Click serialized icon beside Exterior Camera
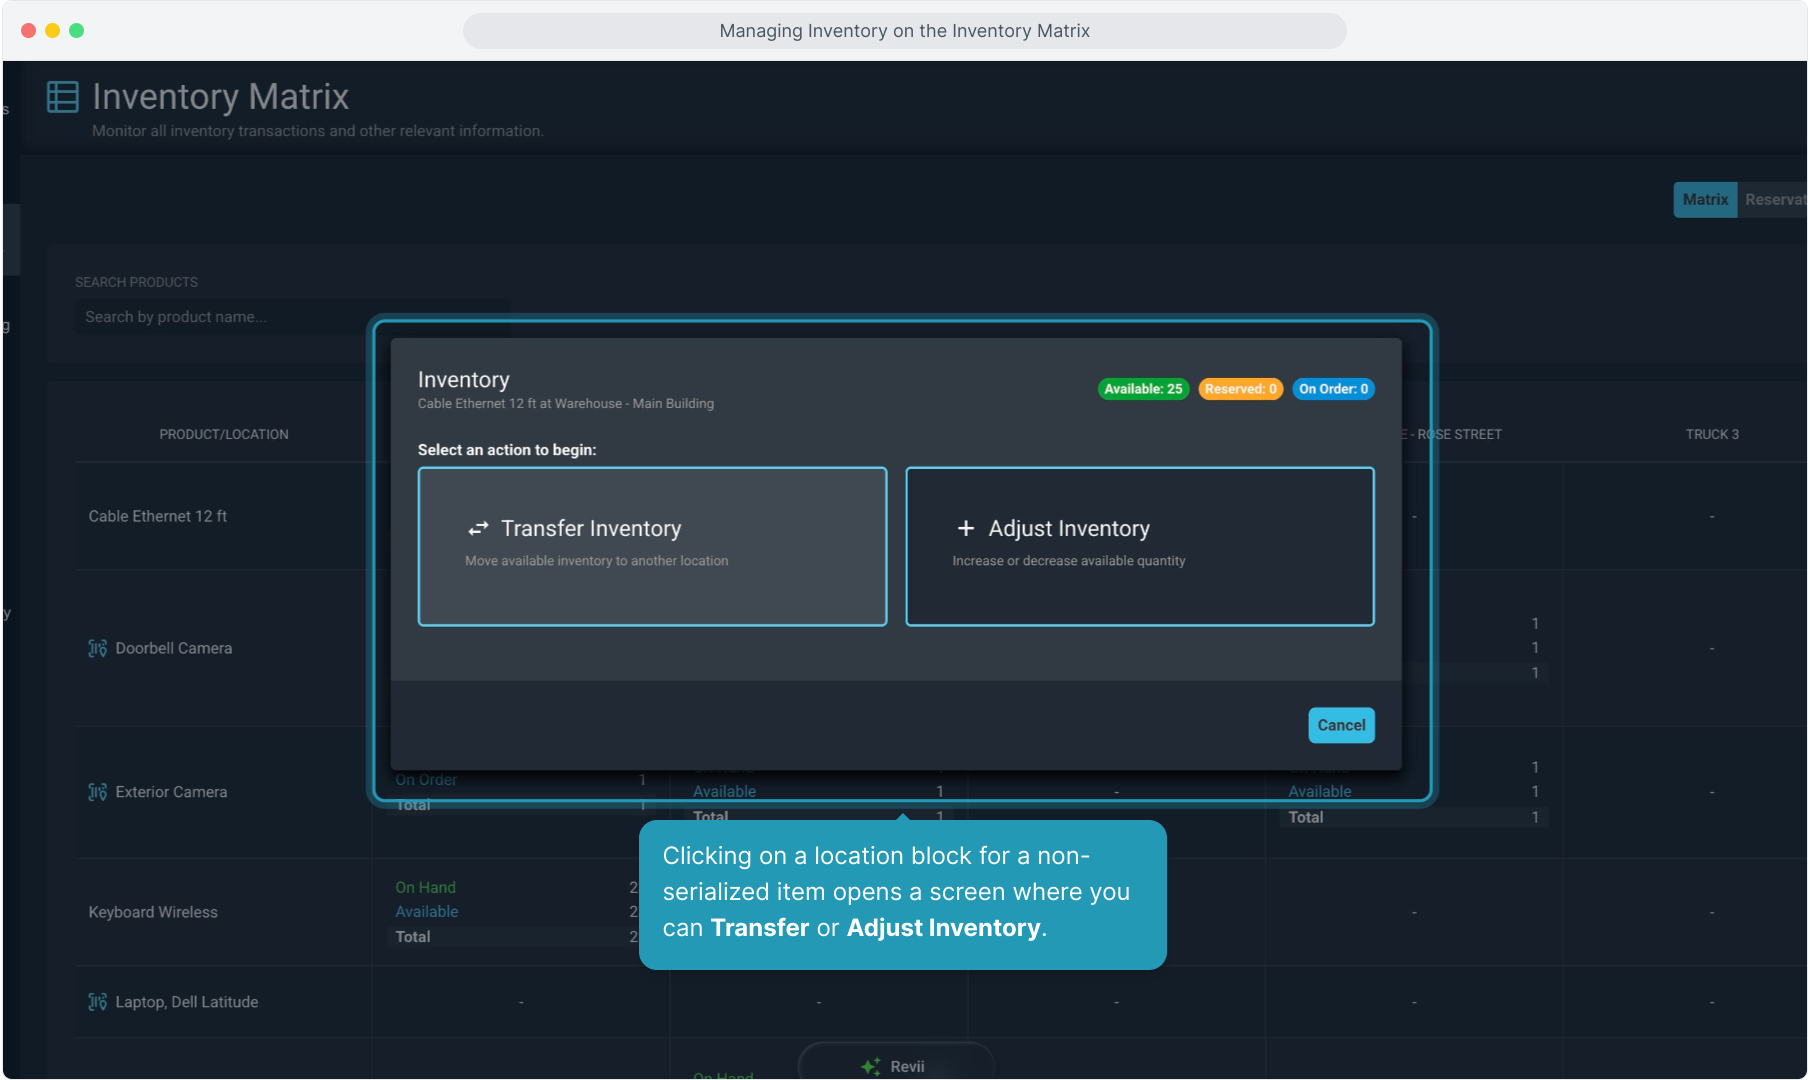Image resolution: width=1810 pixels, height=1080 pixels. (x=98, y=792)
